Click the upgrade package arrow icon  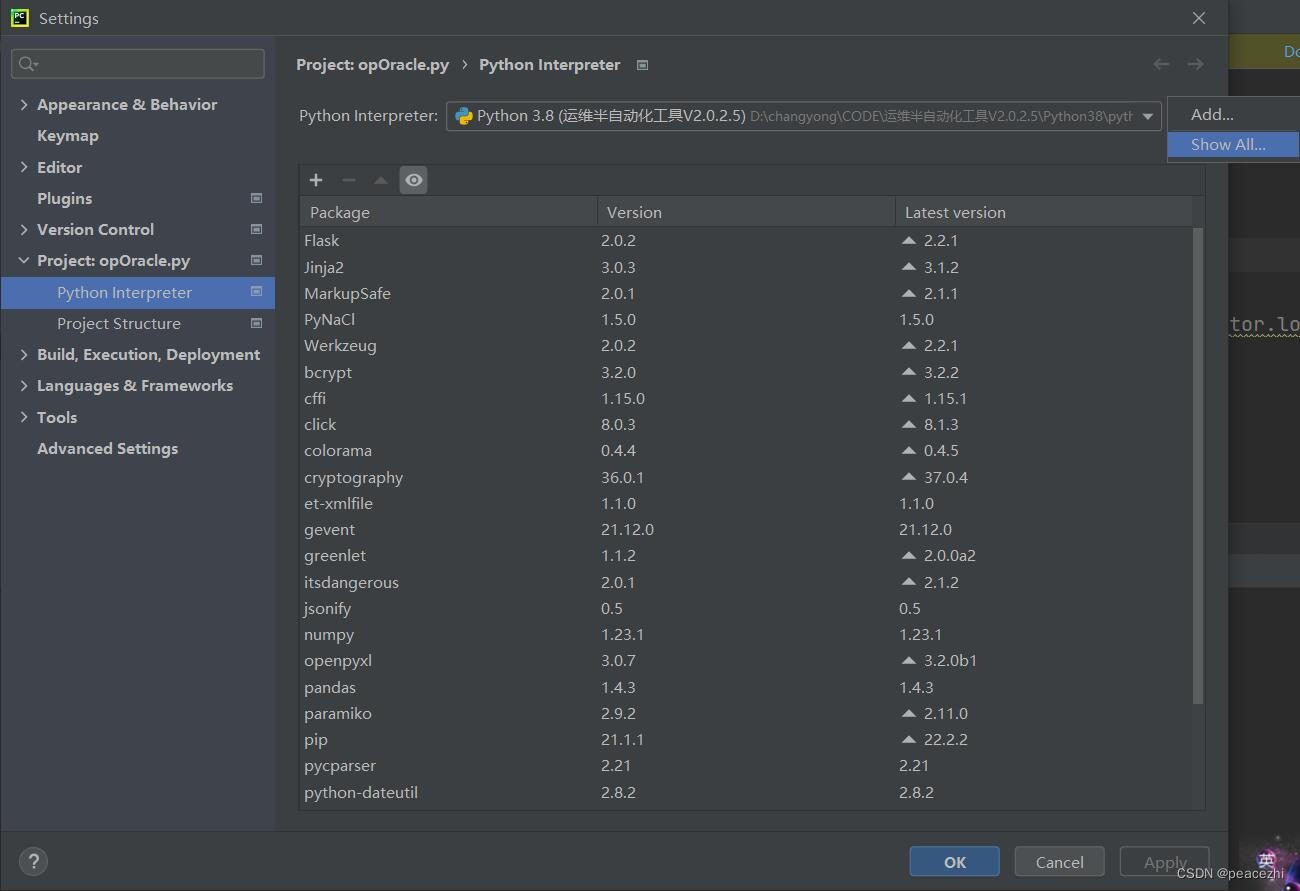pos(380,180)
